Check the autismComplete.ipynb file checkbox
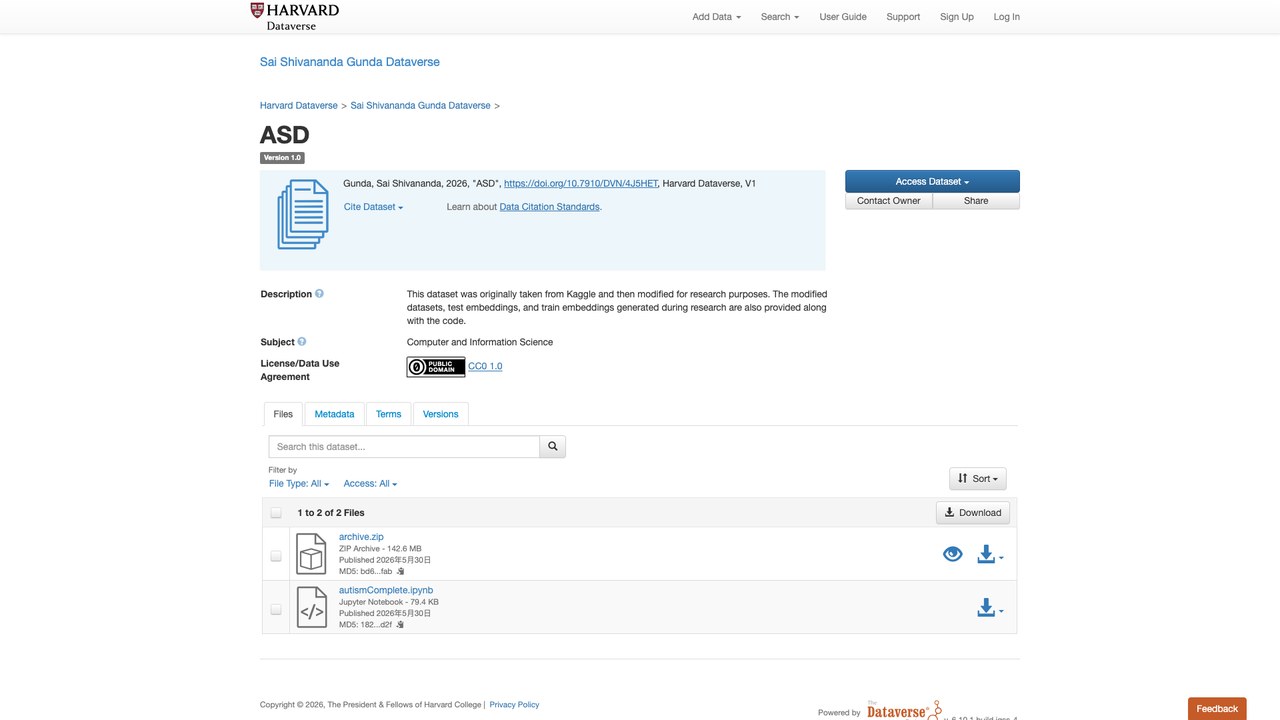This screenshot has width=1280, height=720. 276,609
